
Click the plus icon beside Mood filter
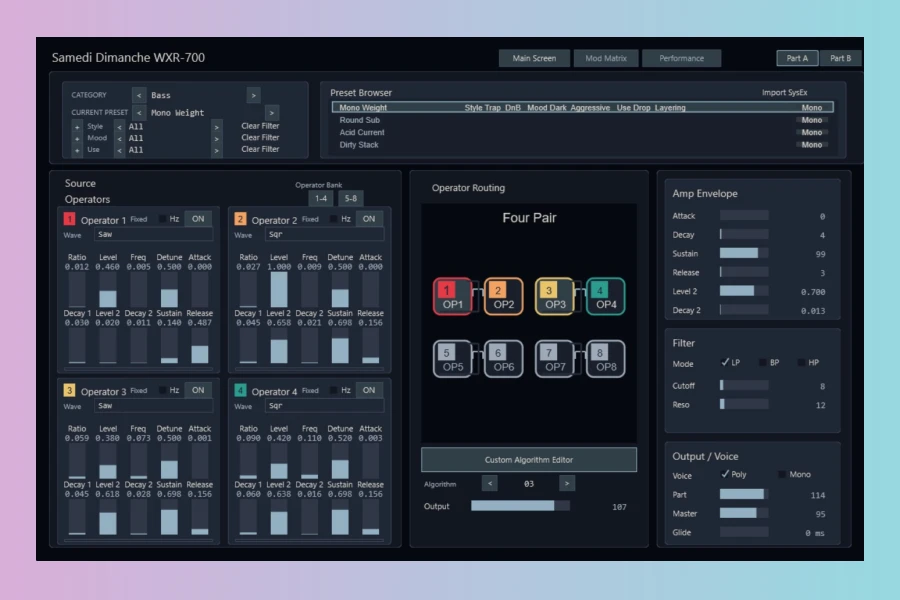pyautogui.click(x=77, y=139)
